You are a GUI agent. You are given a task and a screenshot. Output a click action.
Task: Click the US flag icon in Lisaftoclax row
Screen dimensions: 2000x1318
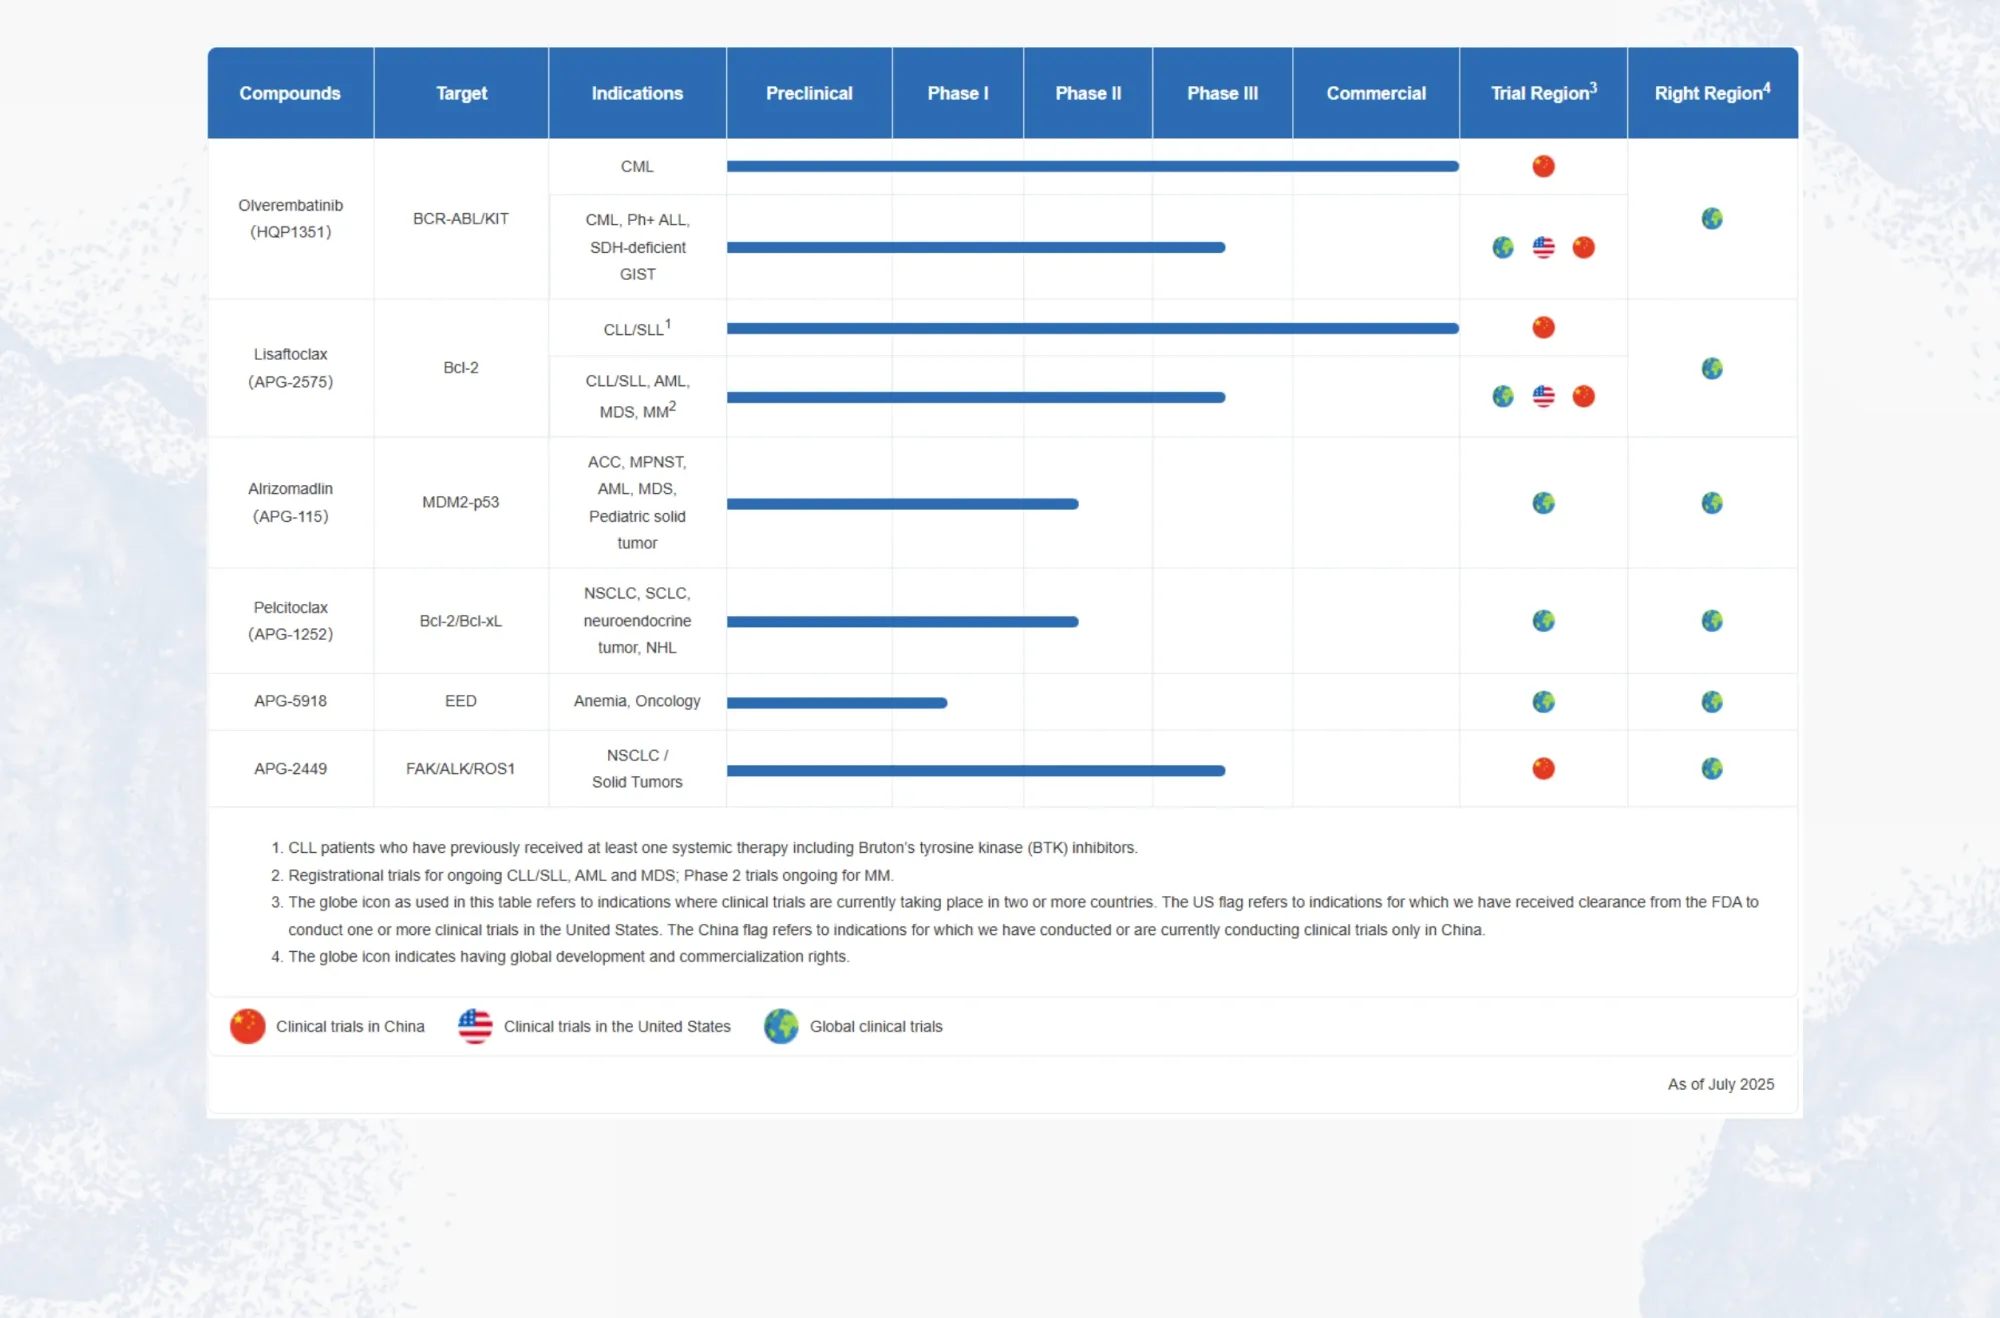[x=1543, y=396]
